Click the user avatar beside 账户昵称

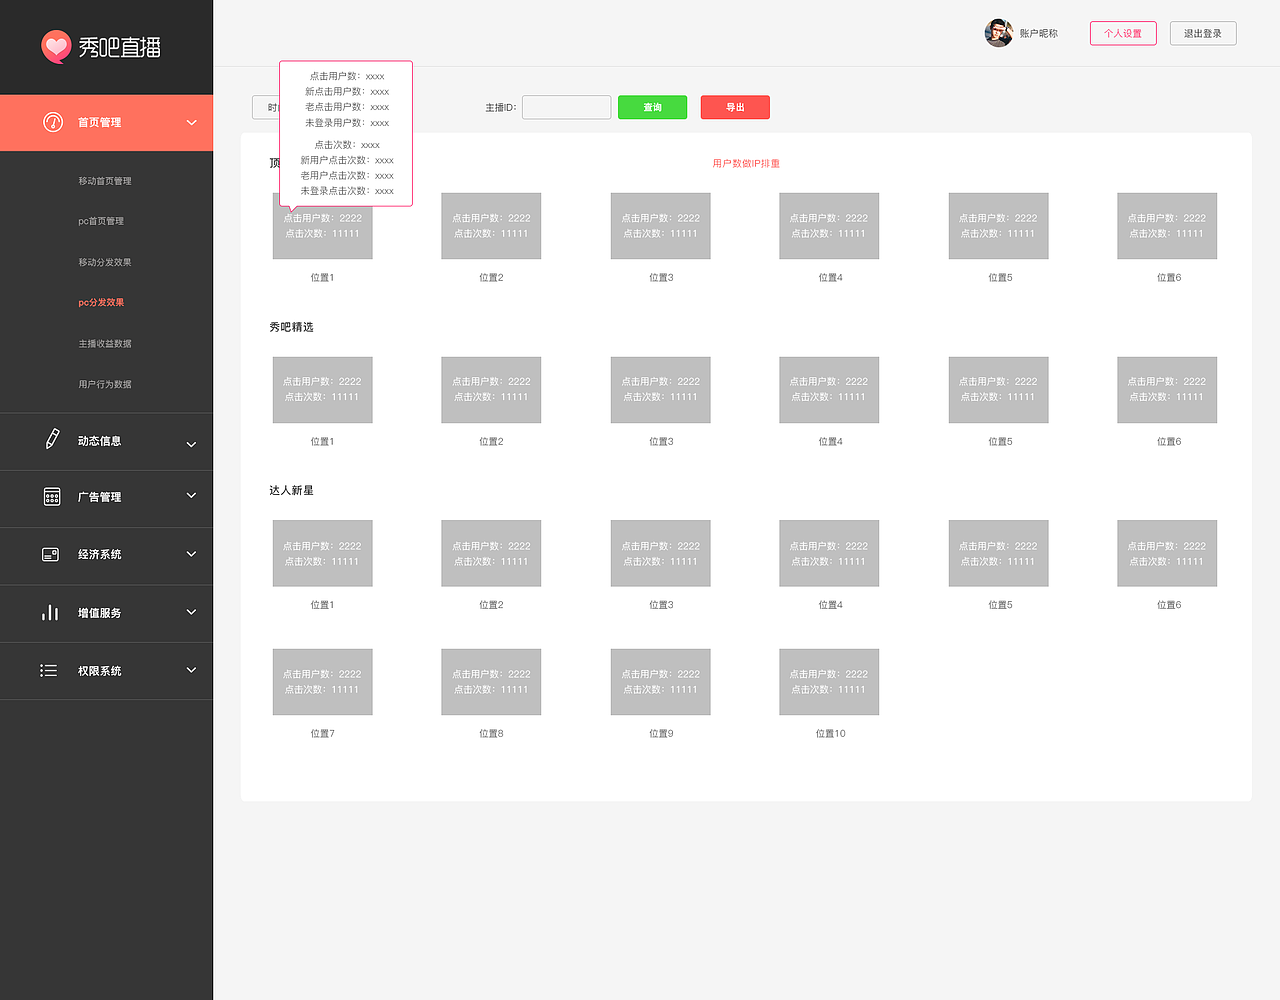pos(998,33)
